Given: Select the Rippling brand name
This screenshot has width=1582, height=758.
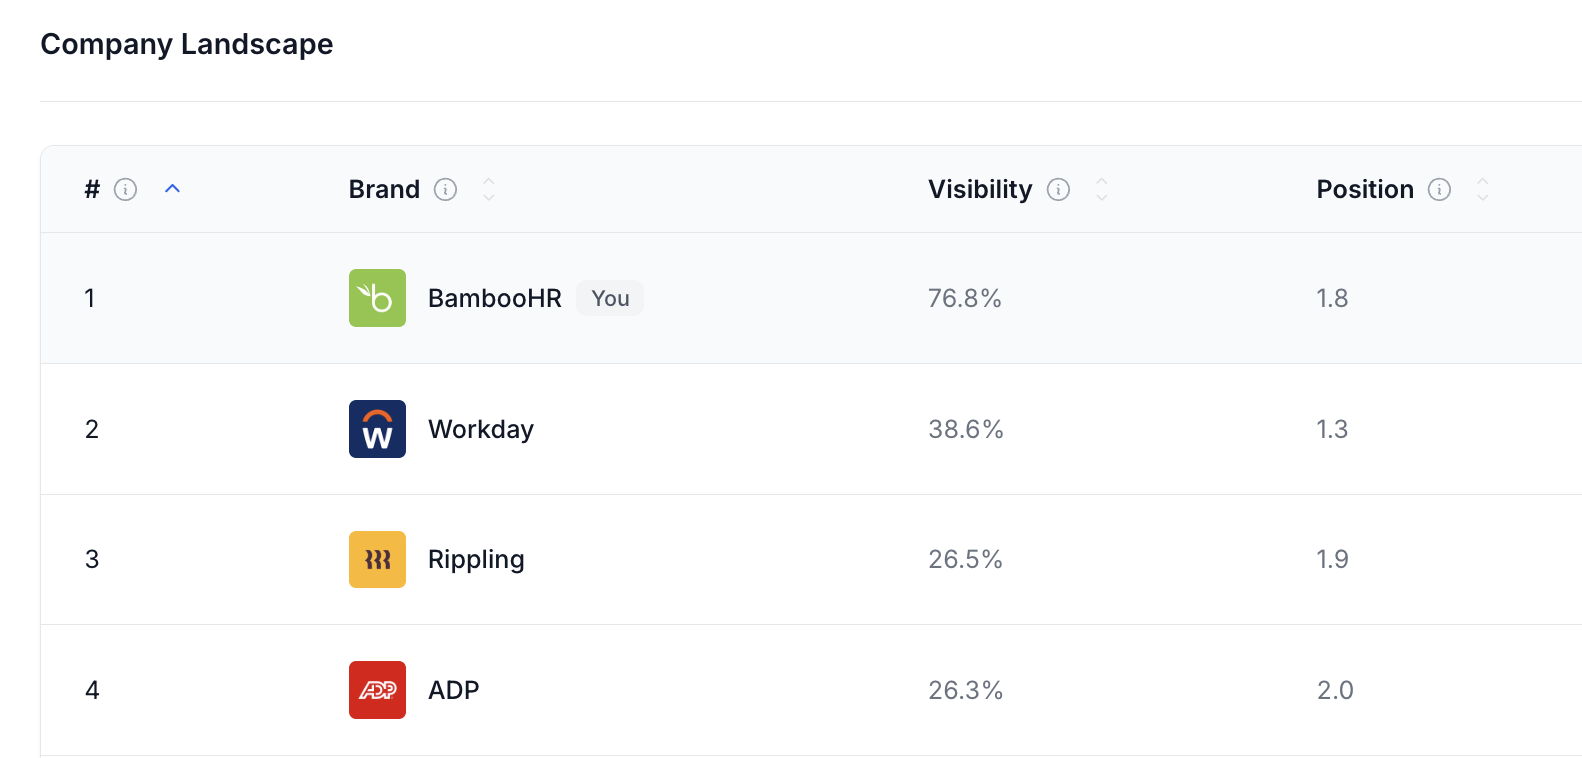Looking at the screenshot, I should [x=476, y=559].
